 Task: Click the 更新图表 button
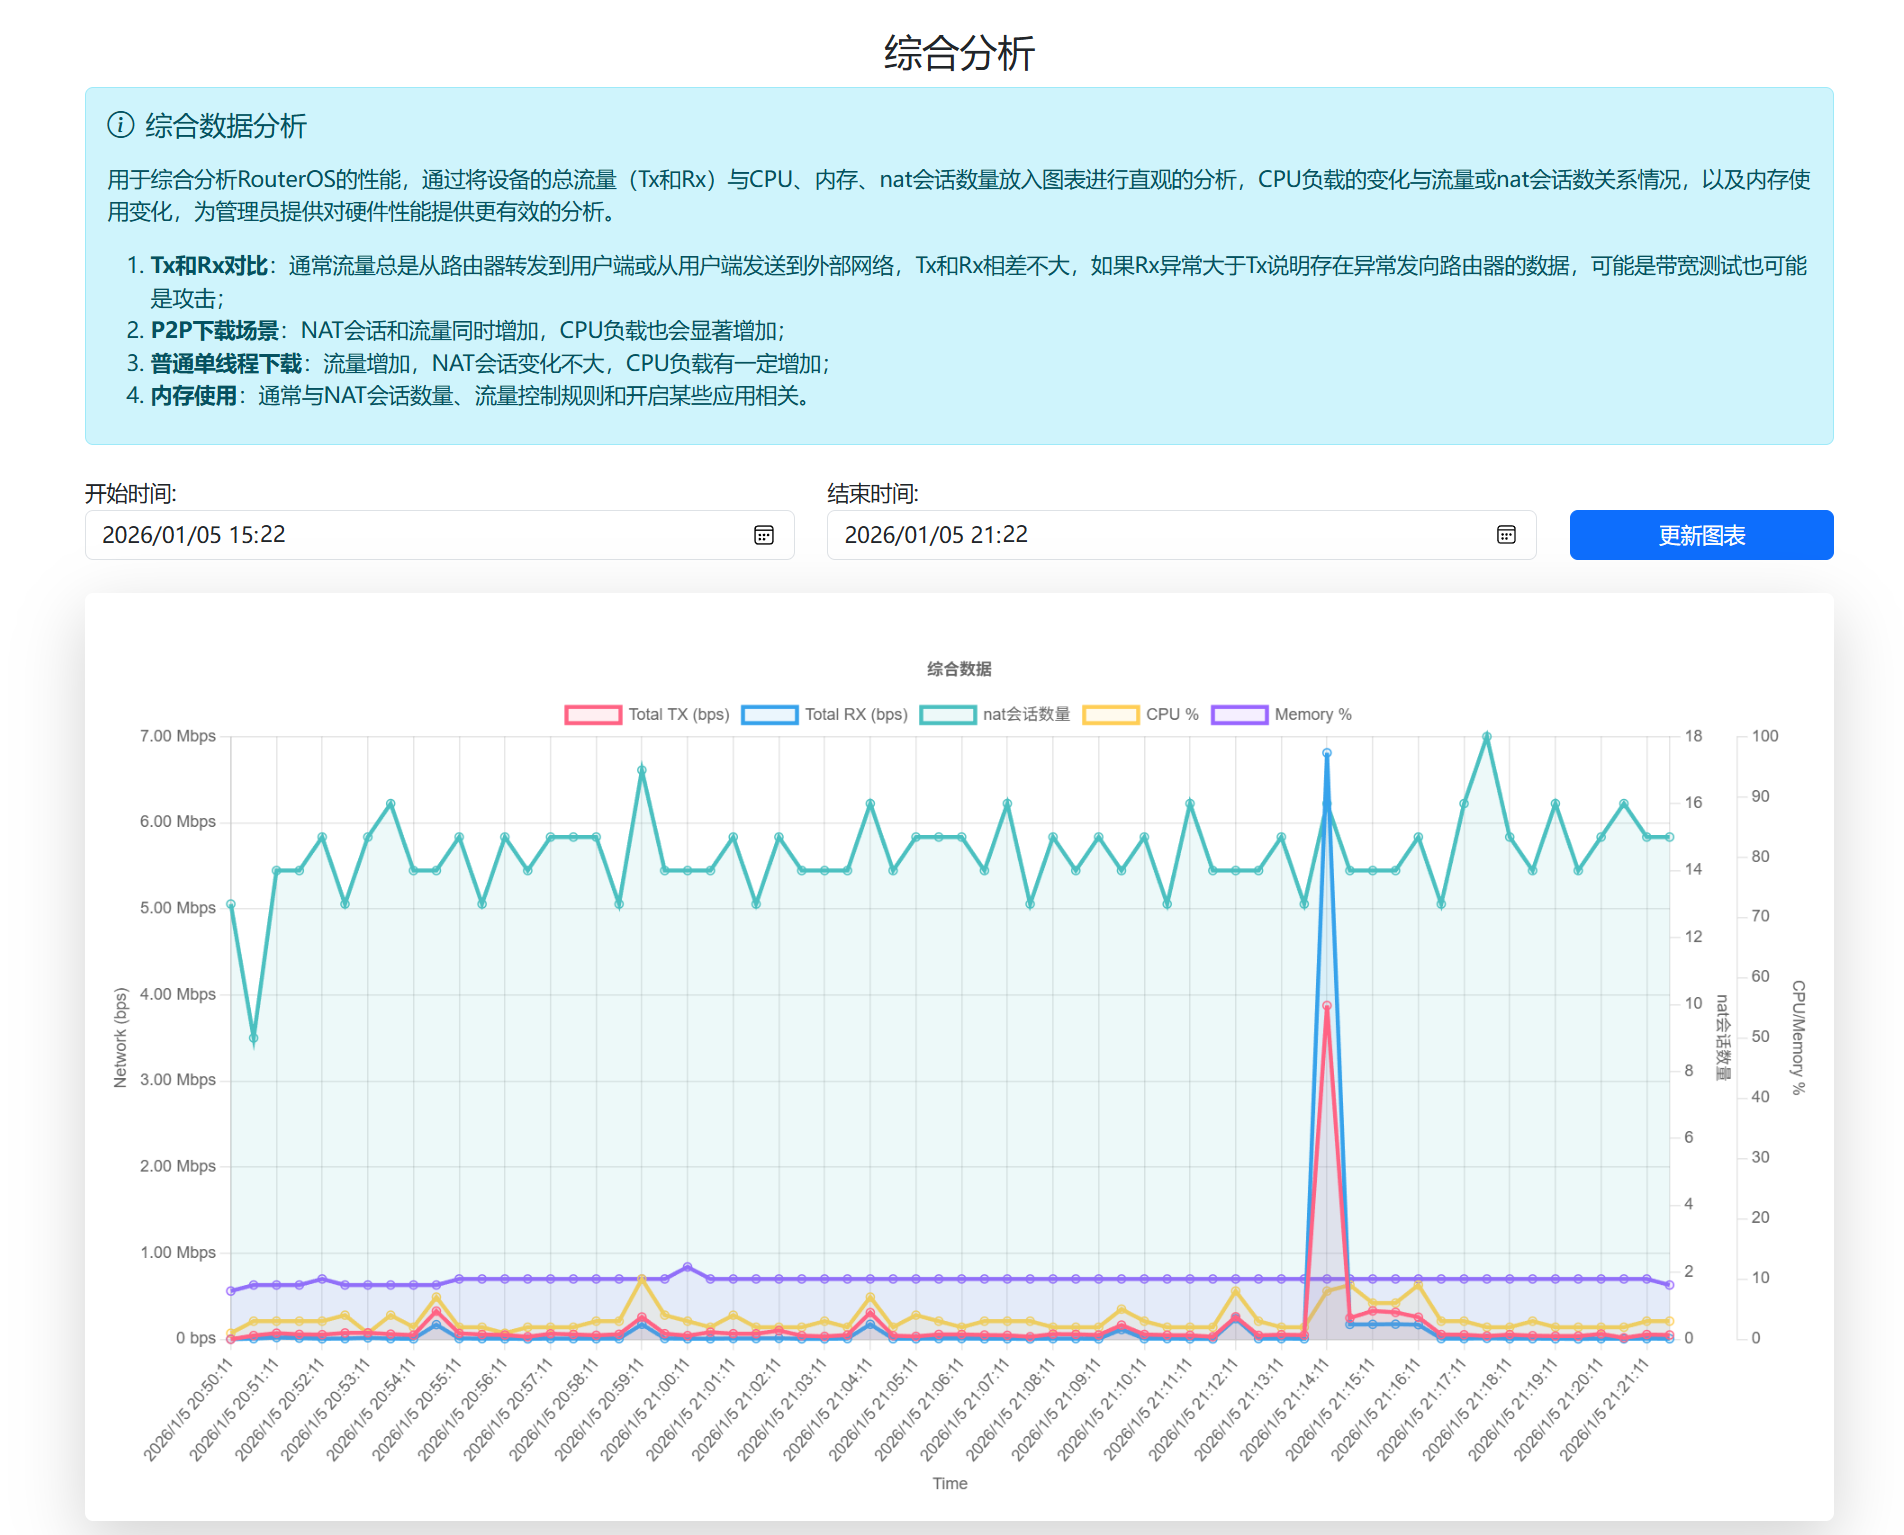1700,535
